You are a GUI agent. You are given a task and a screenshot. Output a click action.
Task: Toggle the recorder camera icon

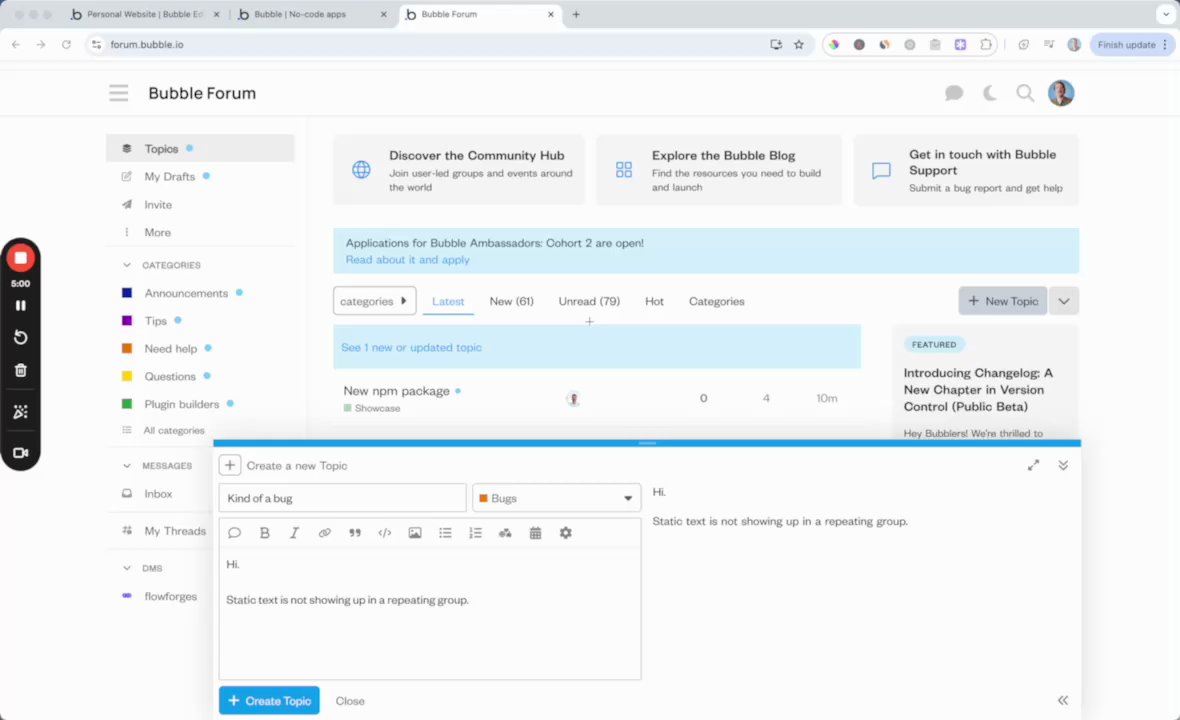(x=20, y=453)
